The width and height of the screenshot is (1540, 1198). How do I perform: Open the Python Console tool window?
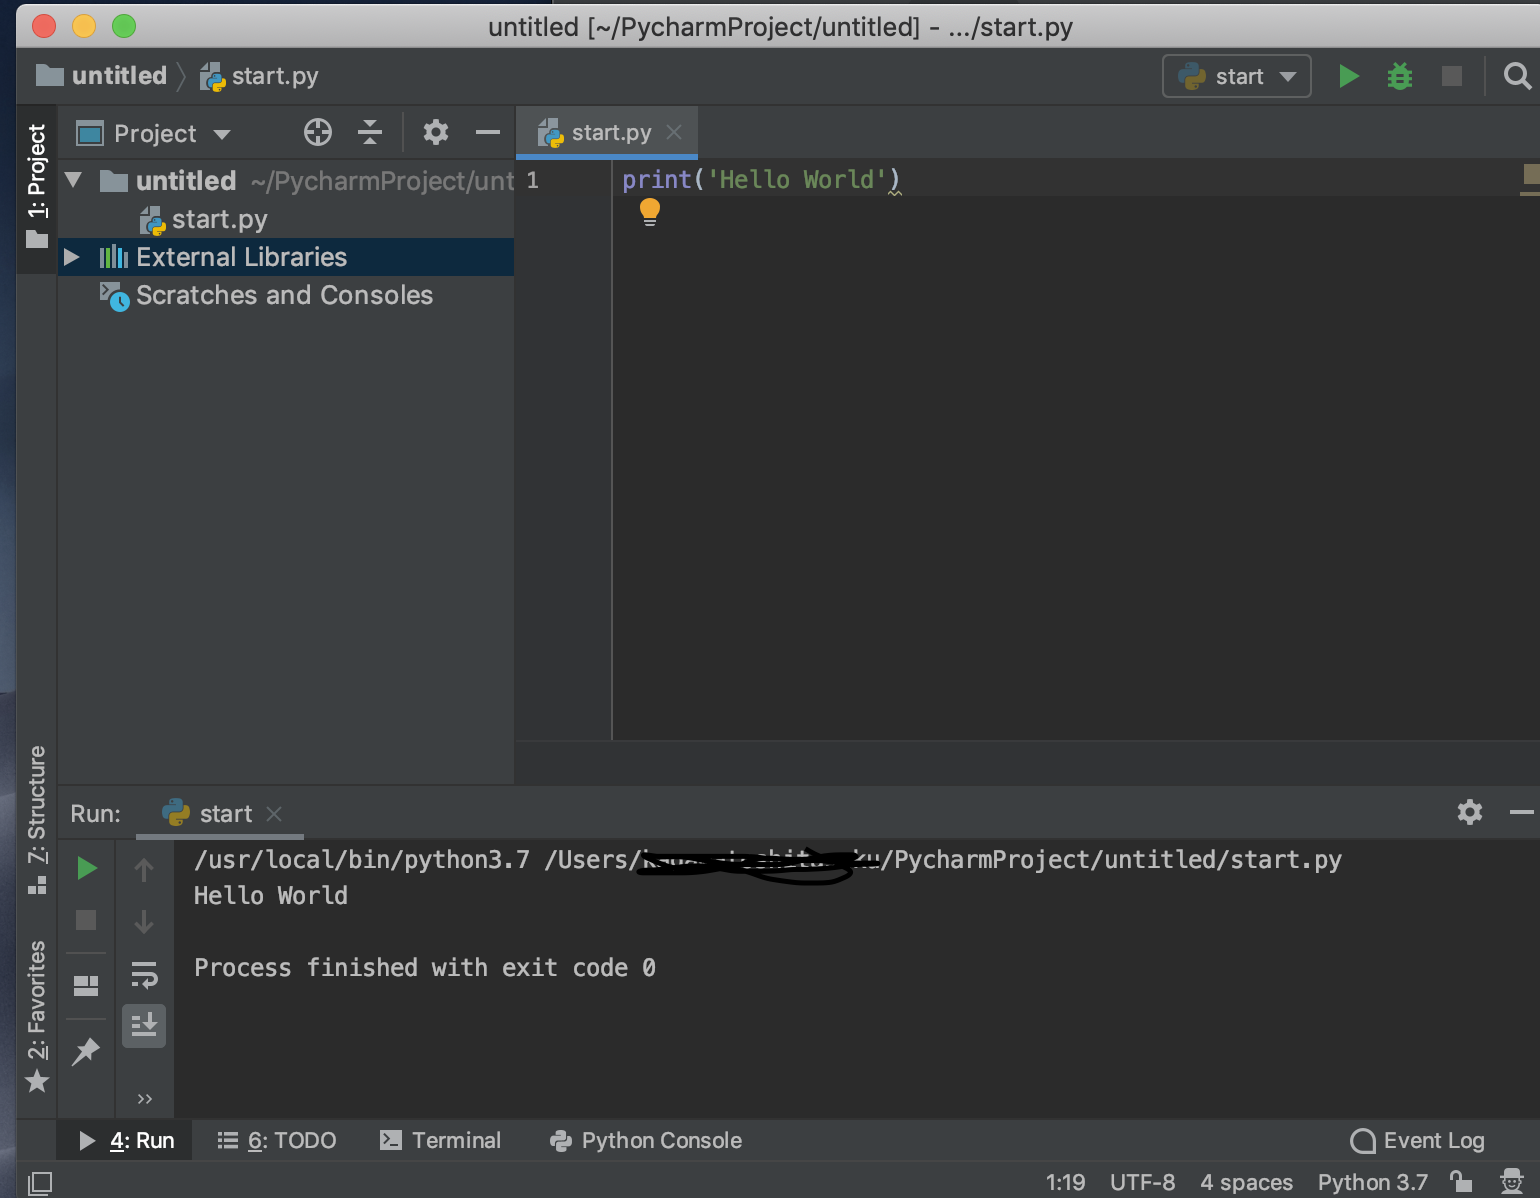click(646, 1140)
